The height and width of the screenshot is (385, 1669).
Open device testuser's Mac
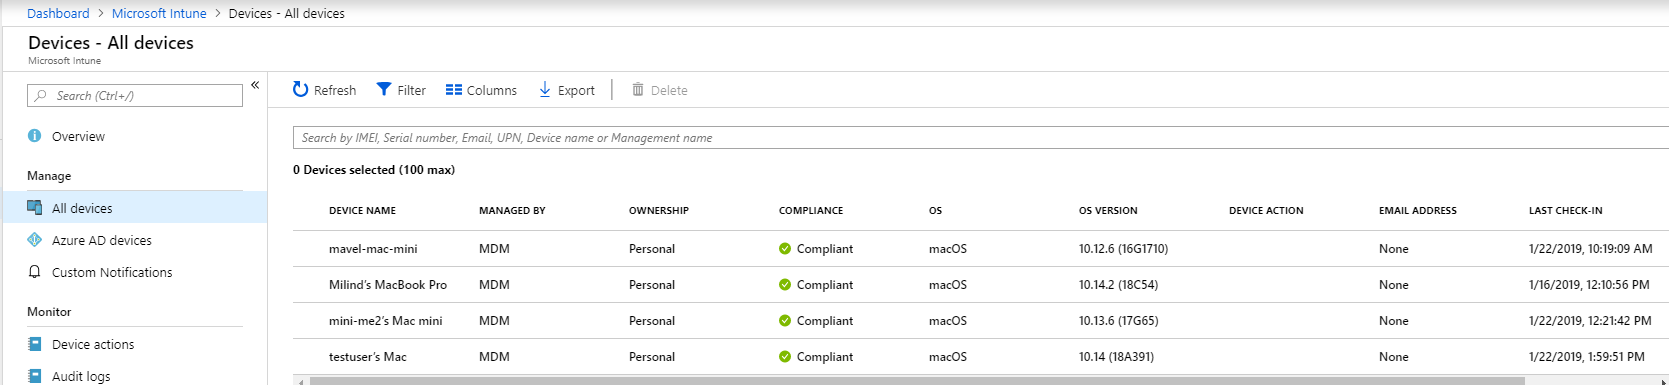pos(368,357)
